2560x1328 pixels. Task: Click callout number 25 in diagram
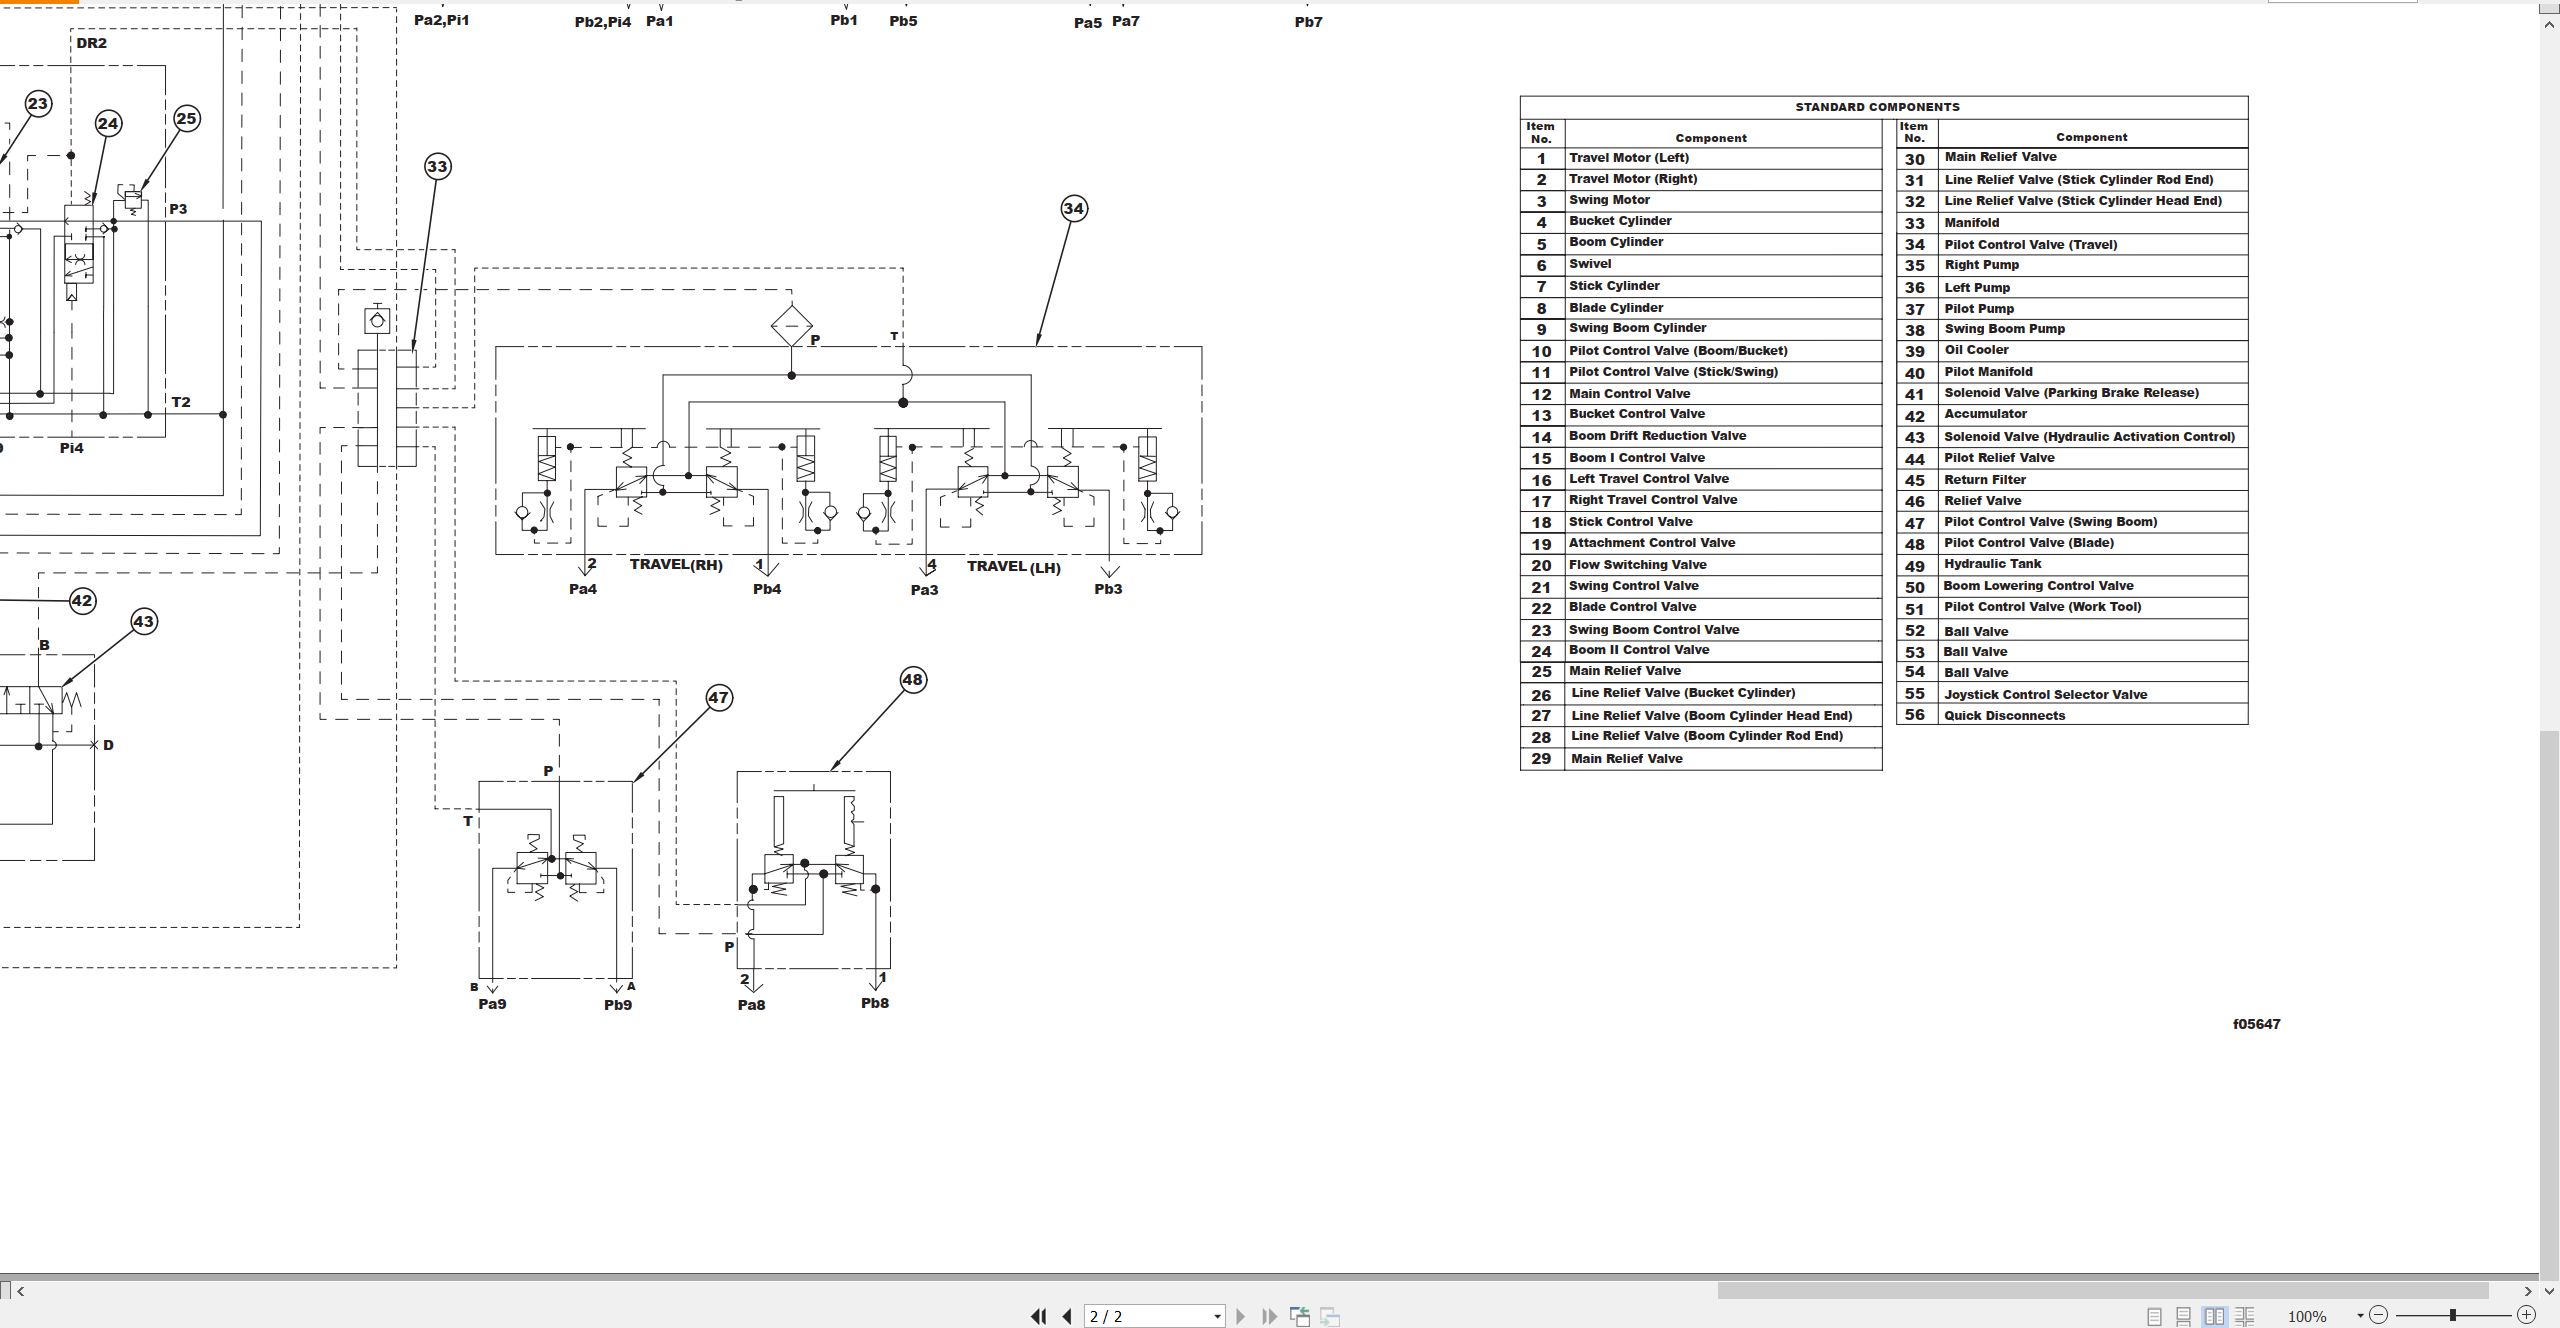click(186, 118)
